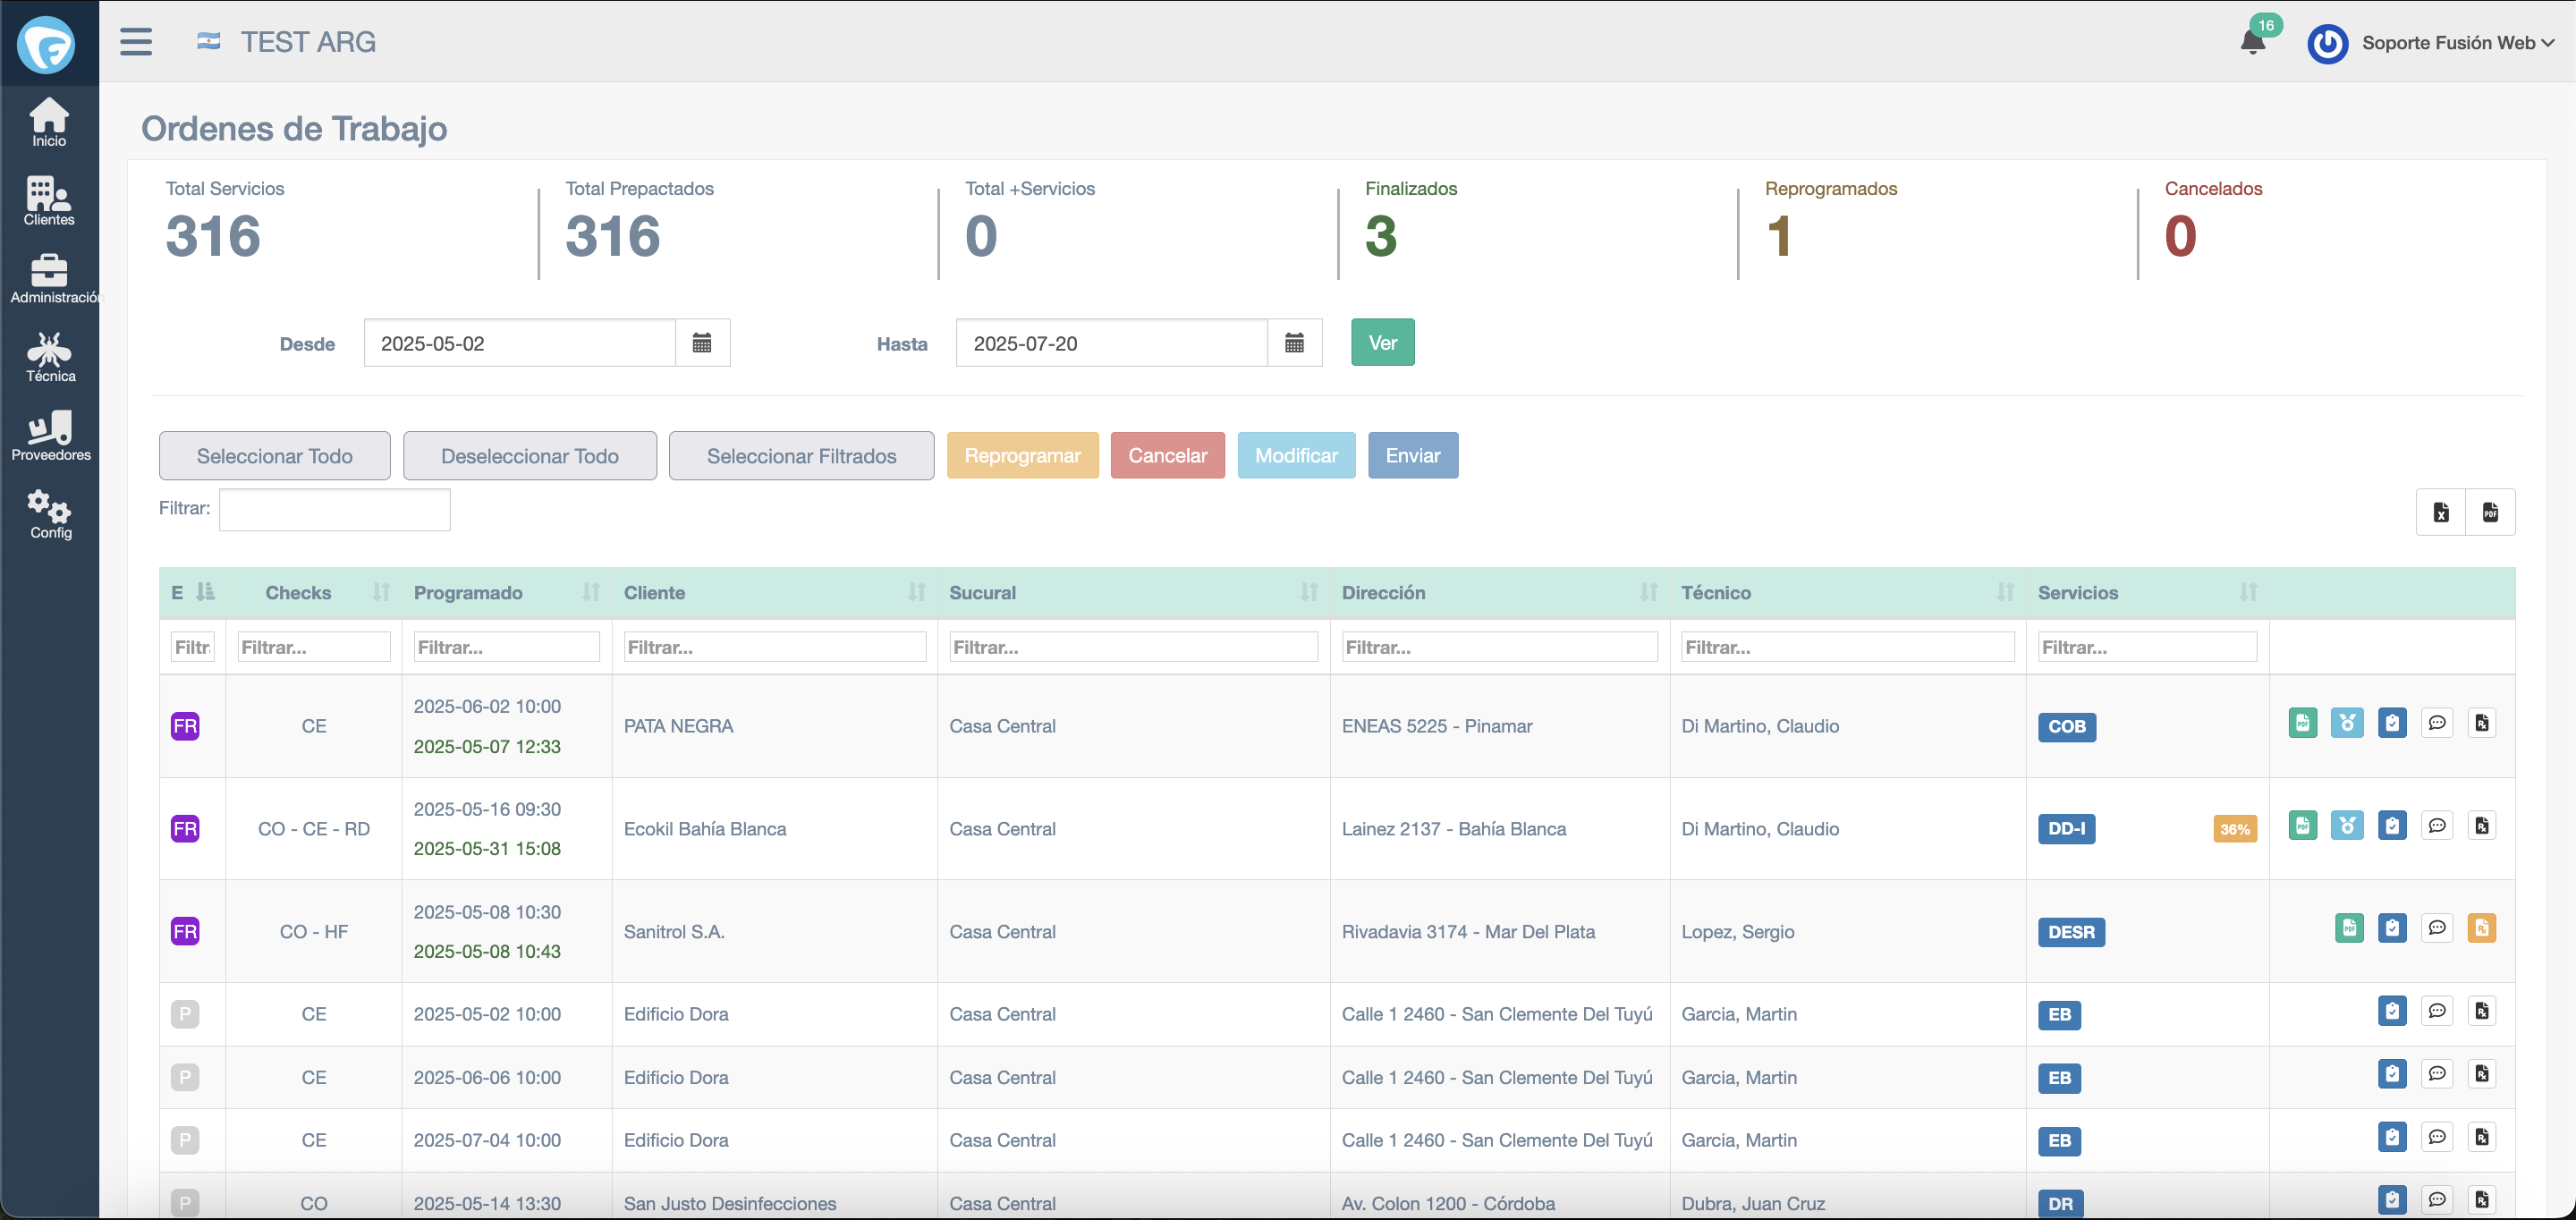Open Clientes section in sidebar
The width and height of the screenshot is (2576, 1220).
point(49,201)
